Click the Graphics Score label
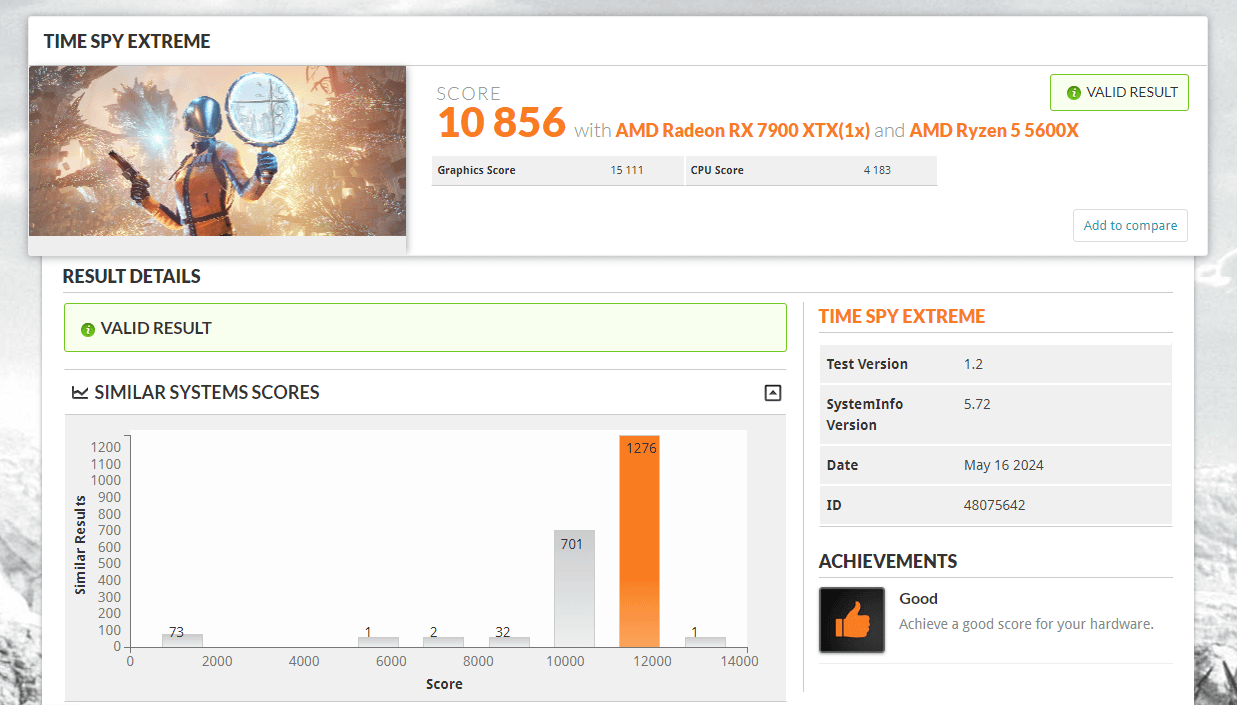Viewport: 1237px width, 705px height. point(476,170)
